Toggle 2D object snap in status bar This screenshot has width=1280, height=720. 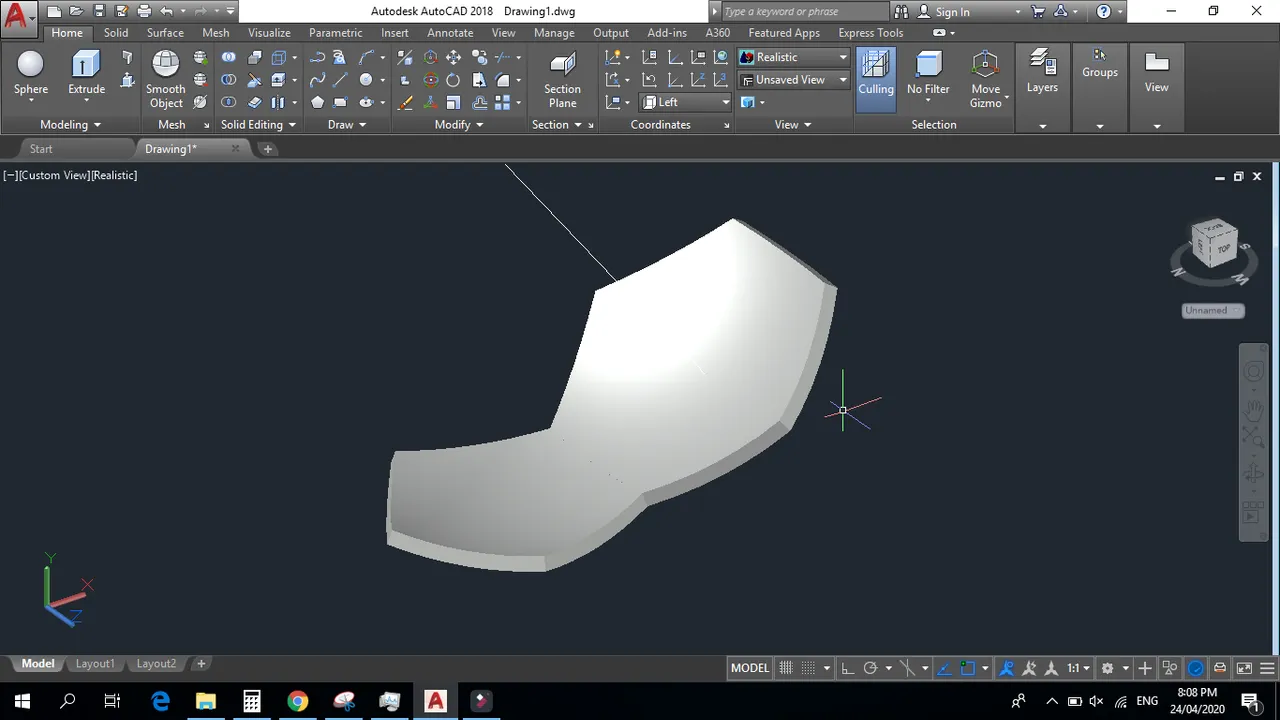click(x=968, y=668)
